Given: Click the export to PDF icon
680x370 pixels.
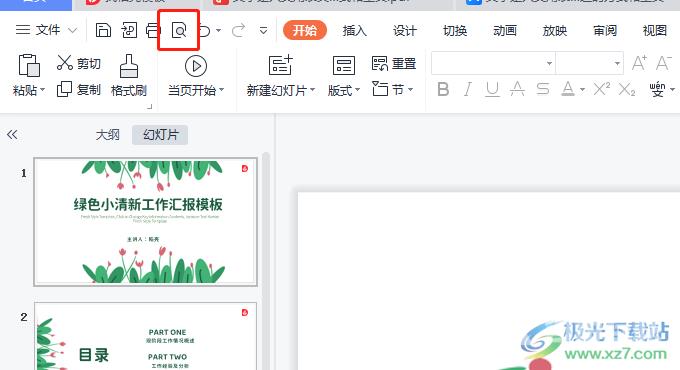Looking at the screenshot, I should pos(129,30).
